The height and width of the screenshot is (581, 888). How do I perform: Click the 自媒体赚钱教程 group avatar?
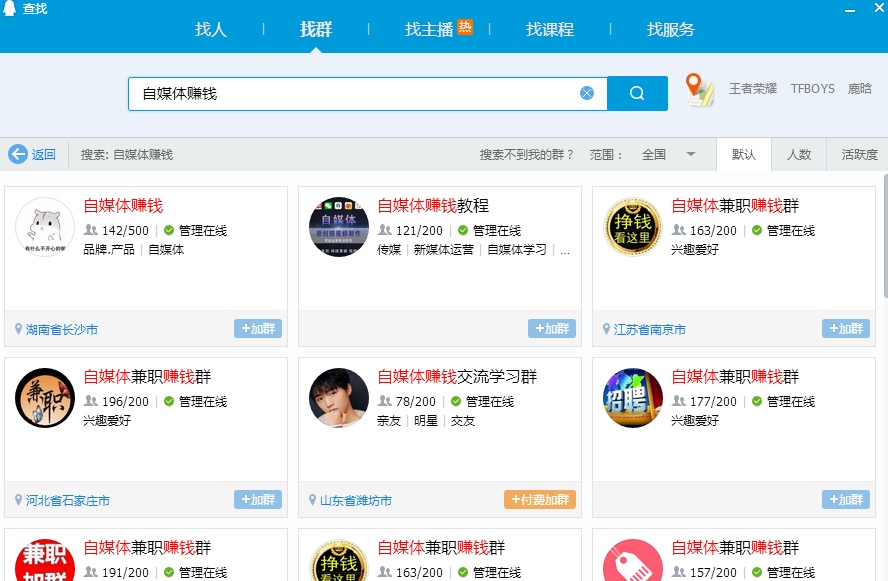coord(339,228)
